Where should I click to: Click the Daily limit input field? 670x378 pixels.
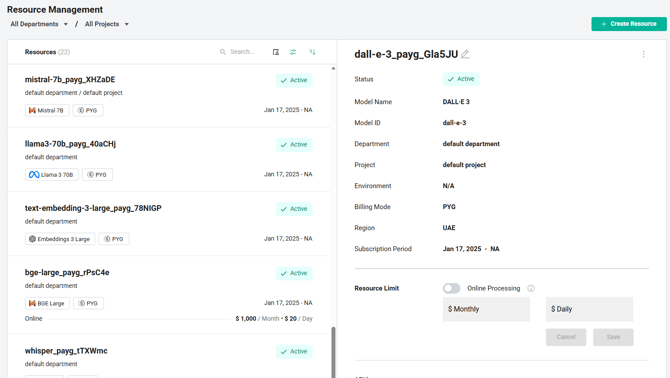click(x=589, y=309)
